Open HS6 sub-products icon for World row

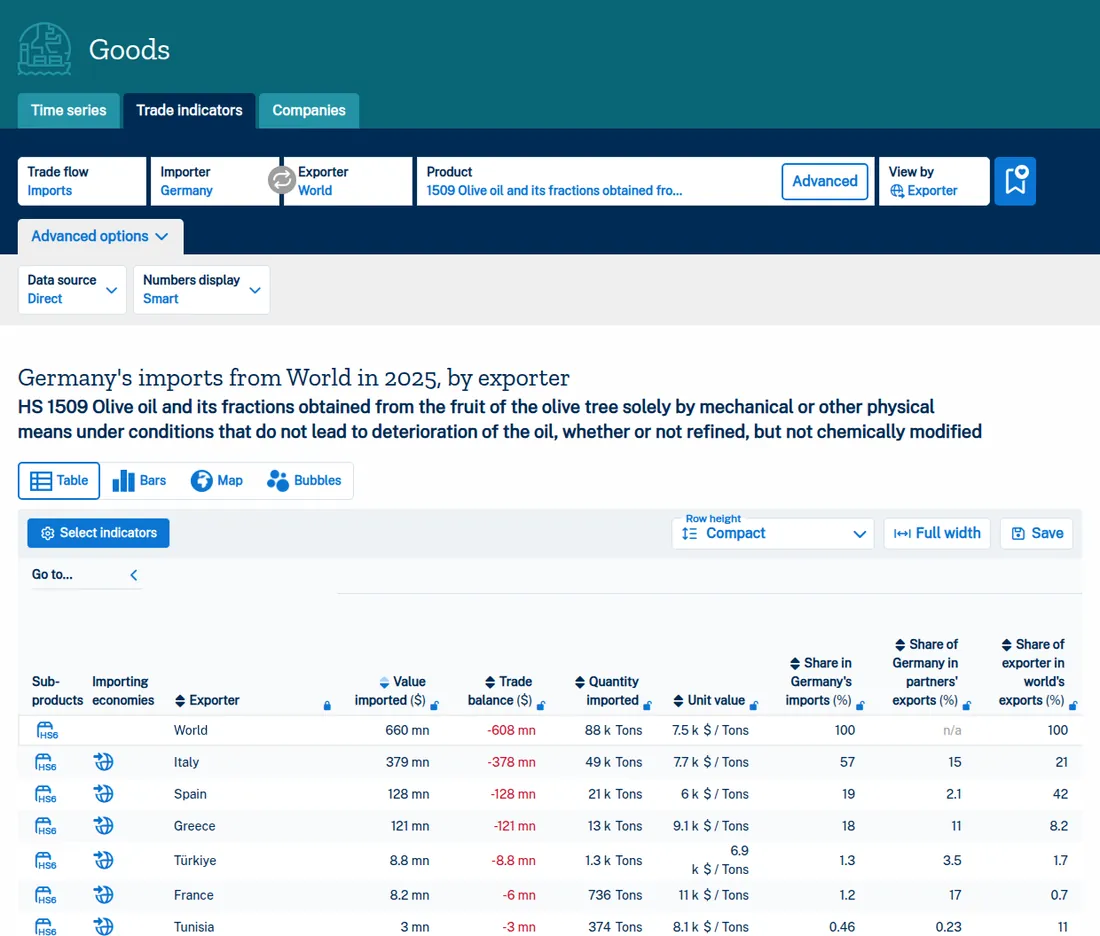(47, 730)
